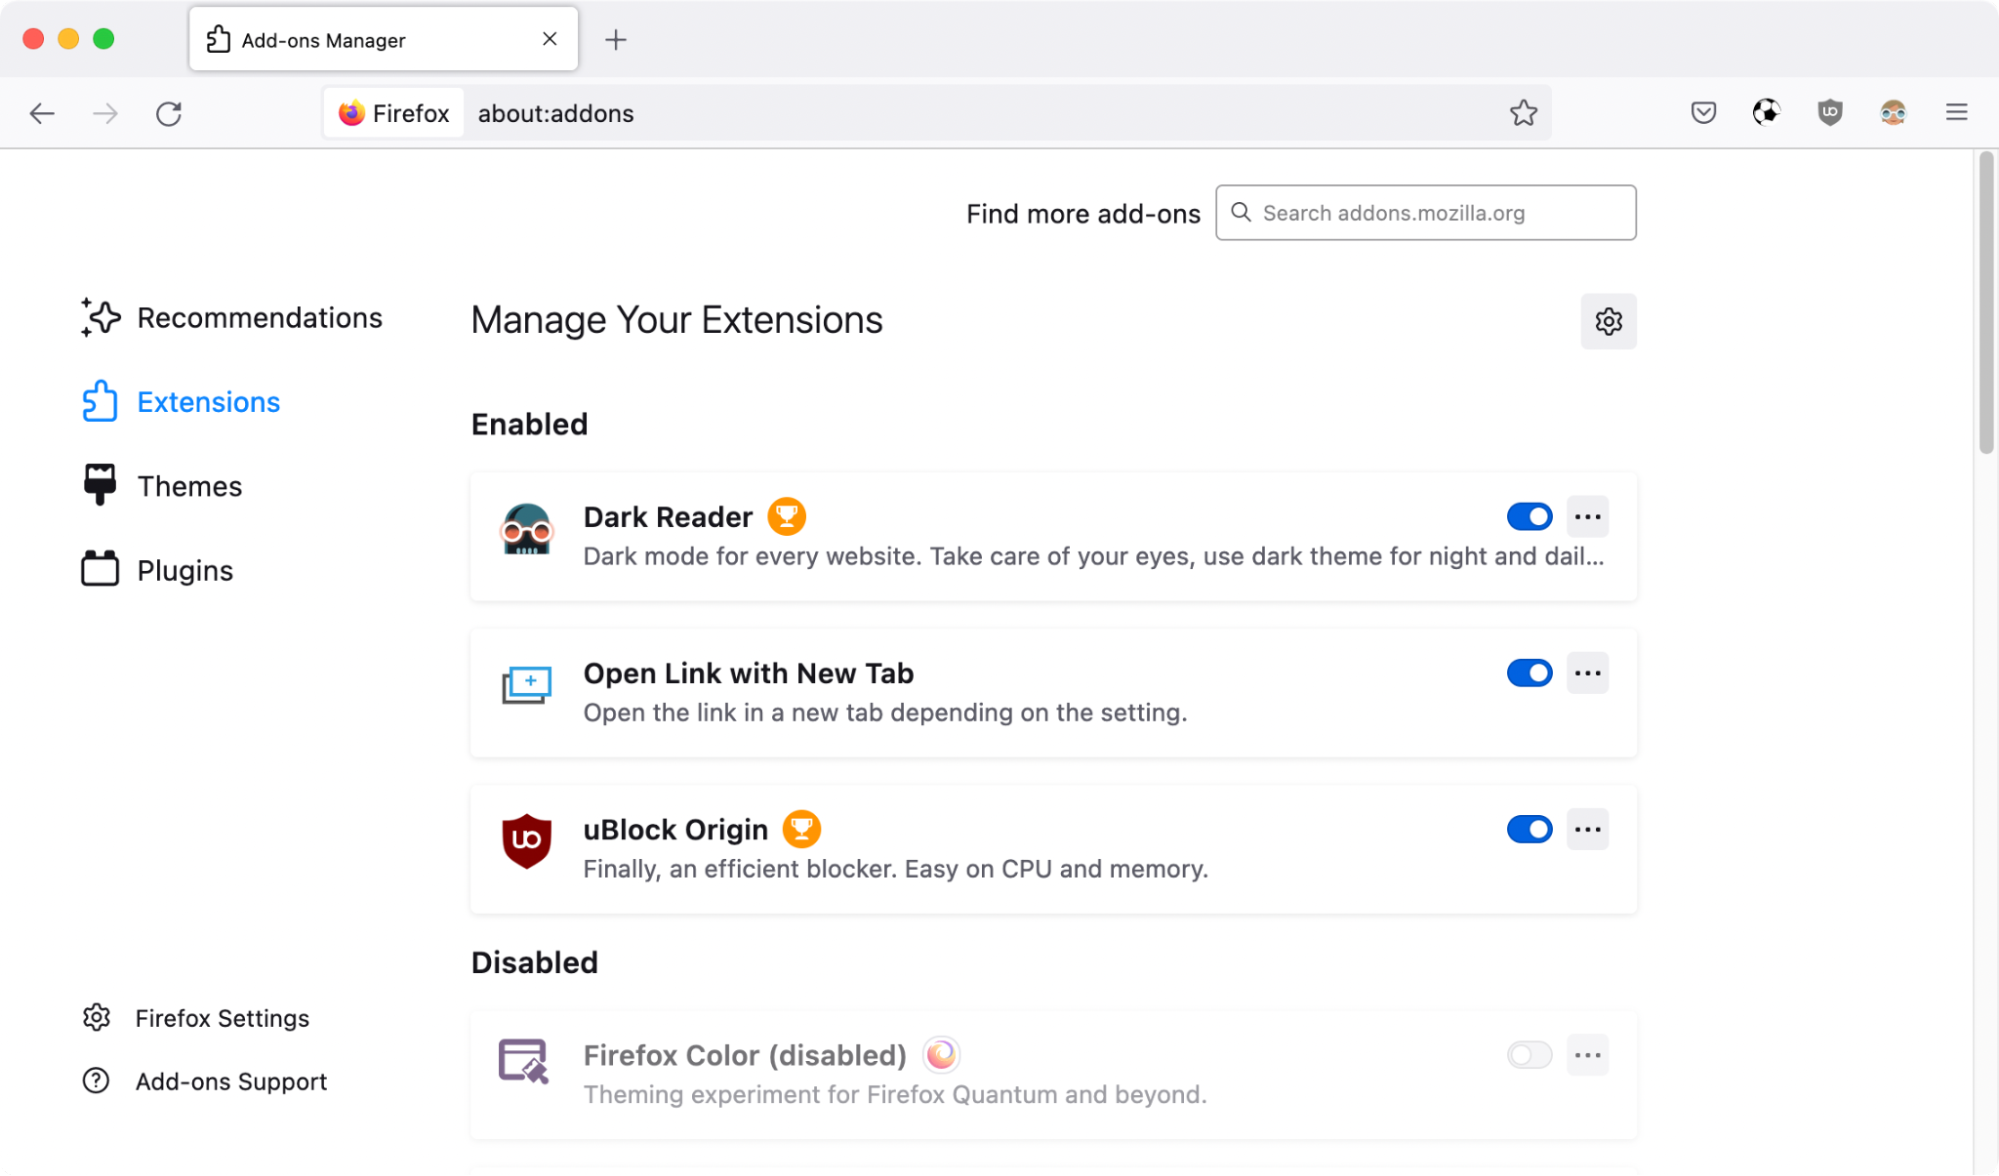Click the Firefox Color badge icon beside its name
This screenshot has width=1999, height=1176.
pos(941,1054)
